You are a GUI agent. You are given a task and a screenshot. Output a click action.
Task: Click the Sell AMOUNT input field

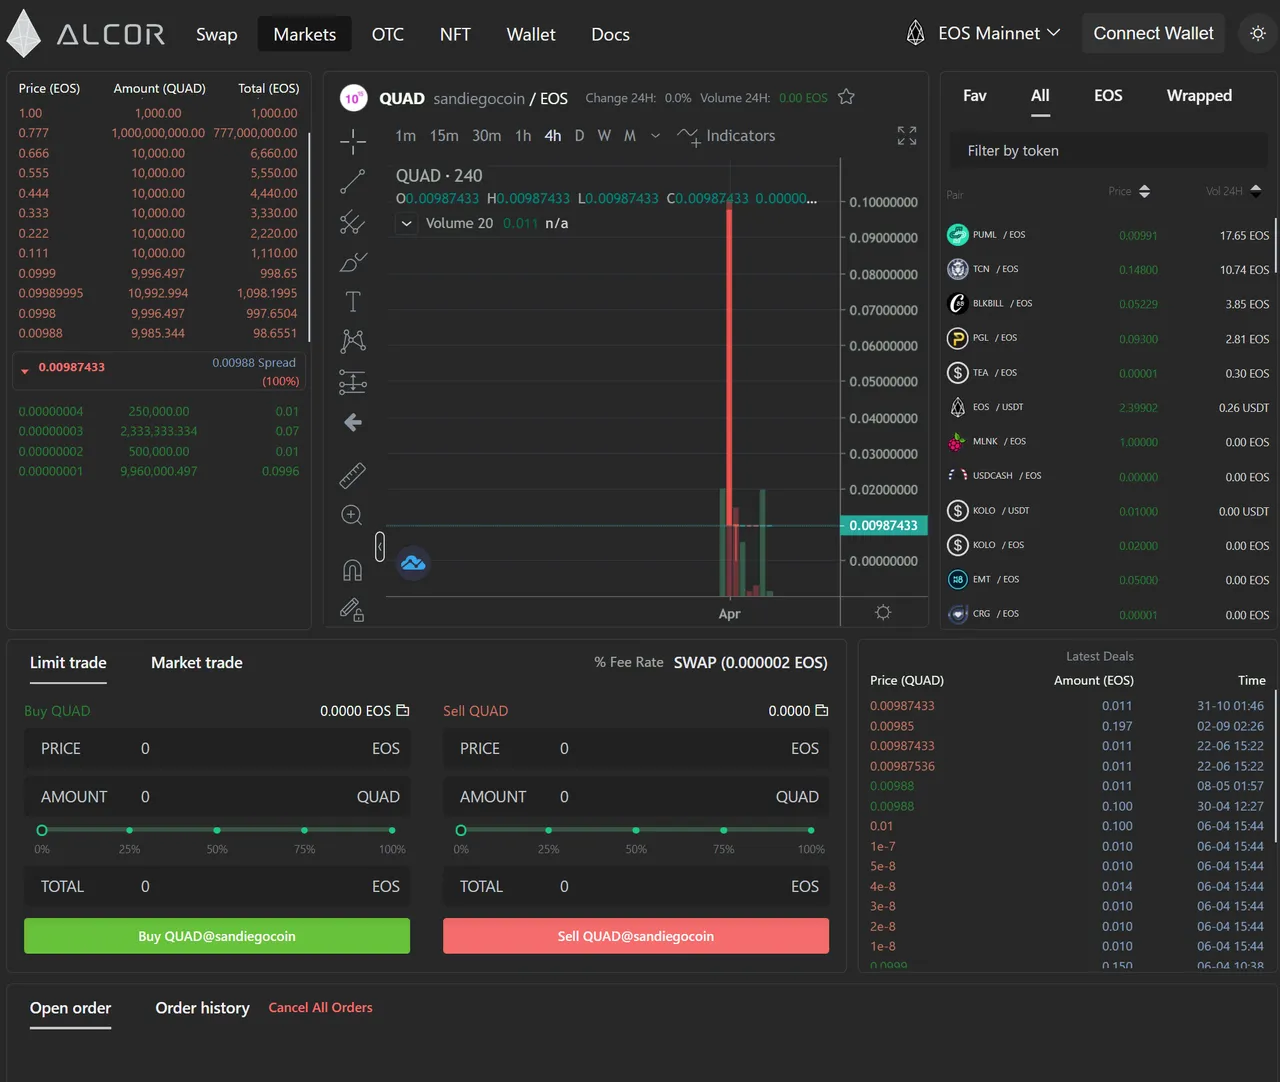pyautogui.click(x=636, y=797)
